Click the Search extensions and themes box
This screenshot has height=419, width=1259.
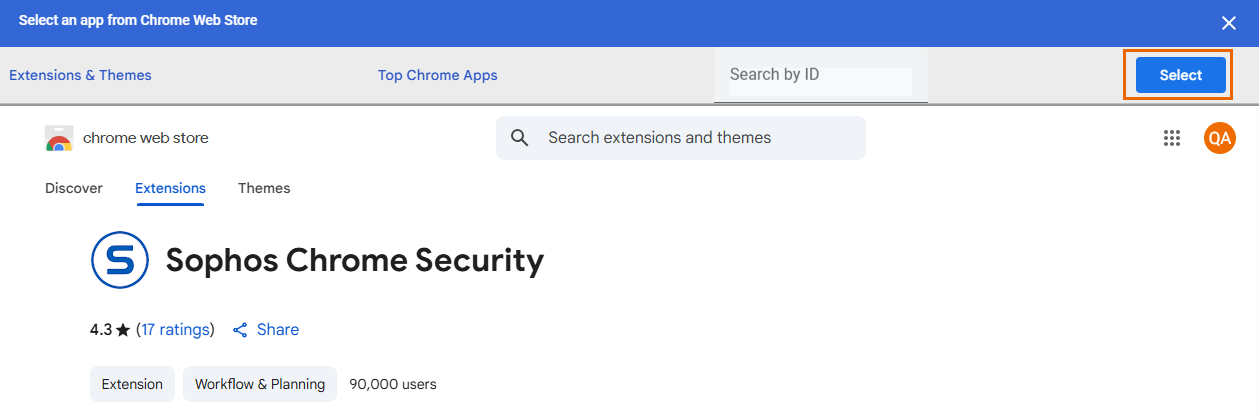click(x=700, y=138)
